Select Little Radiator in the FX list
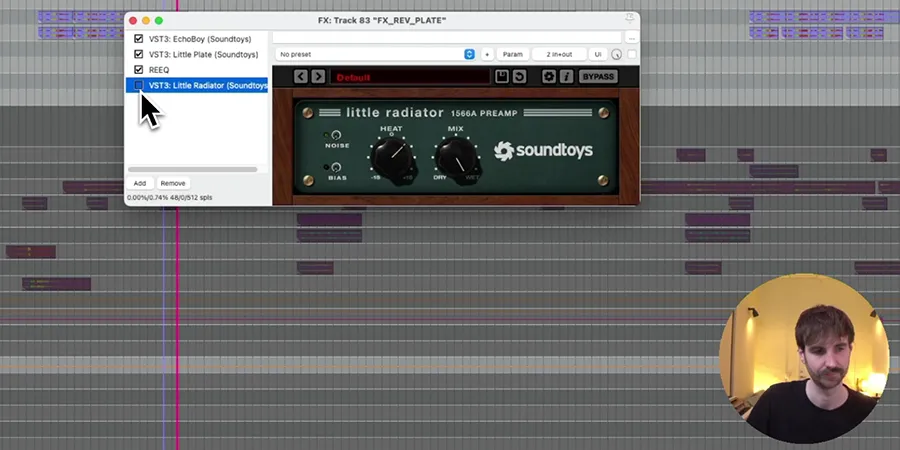The image size is (900, 450). (208, 86)
